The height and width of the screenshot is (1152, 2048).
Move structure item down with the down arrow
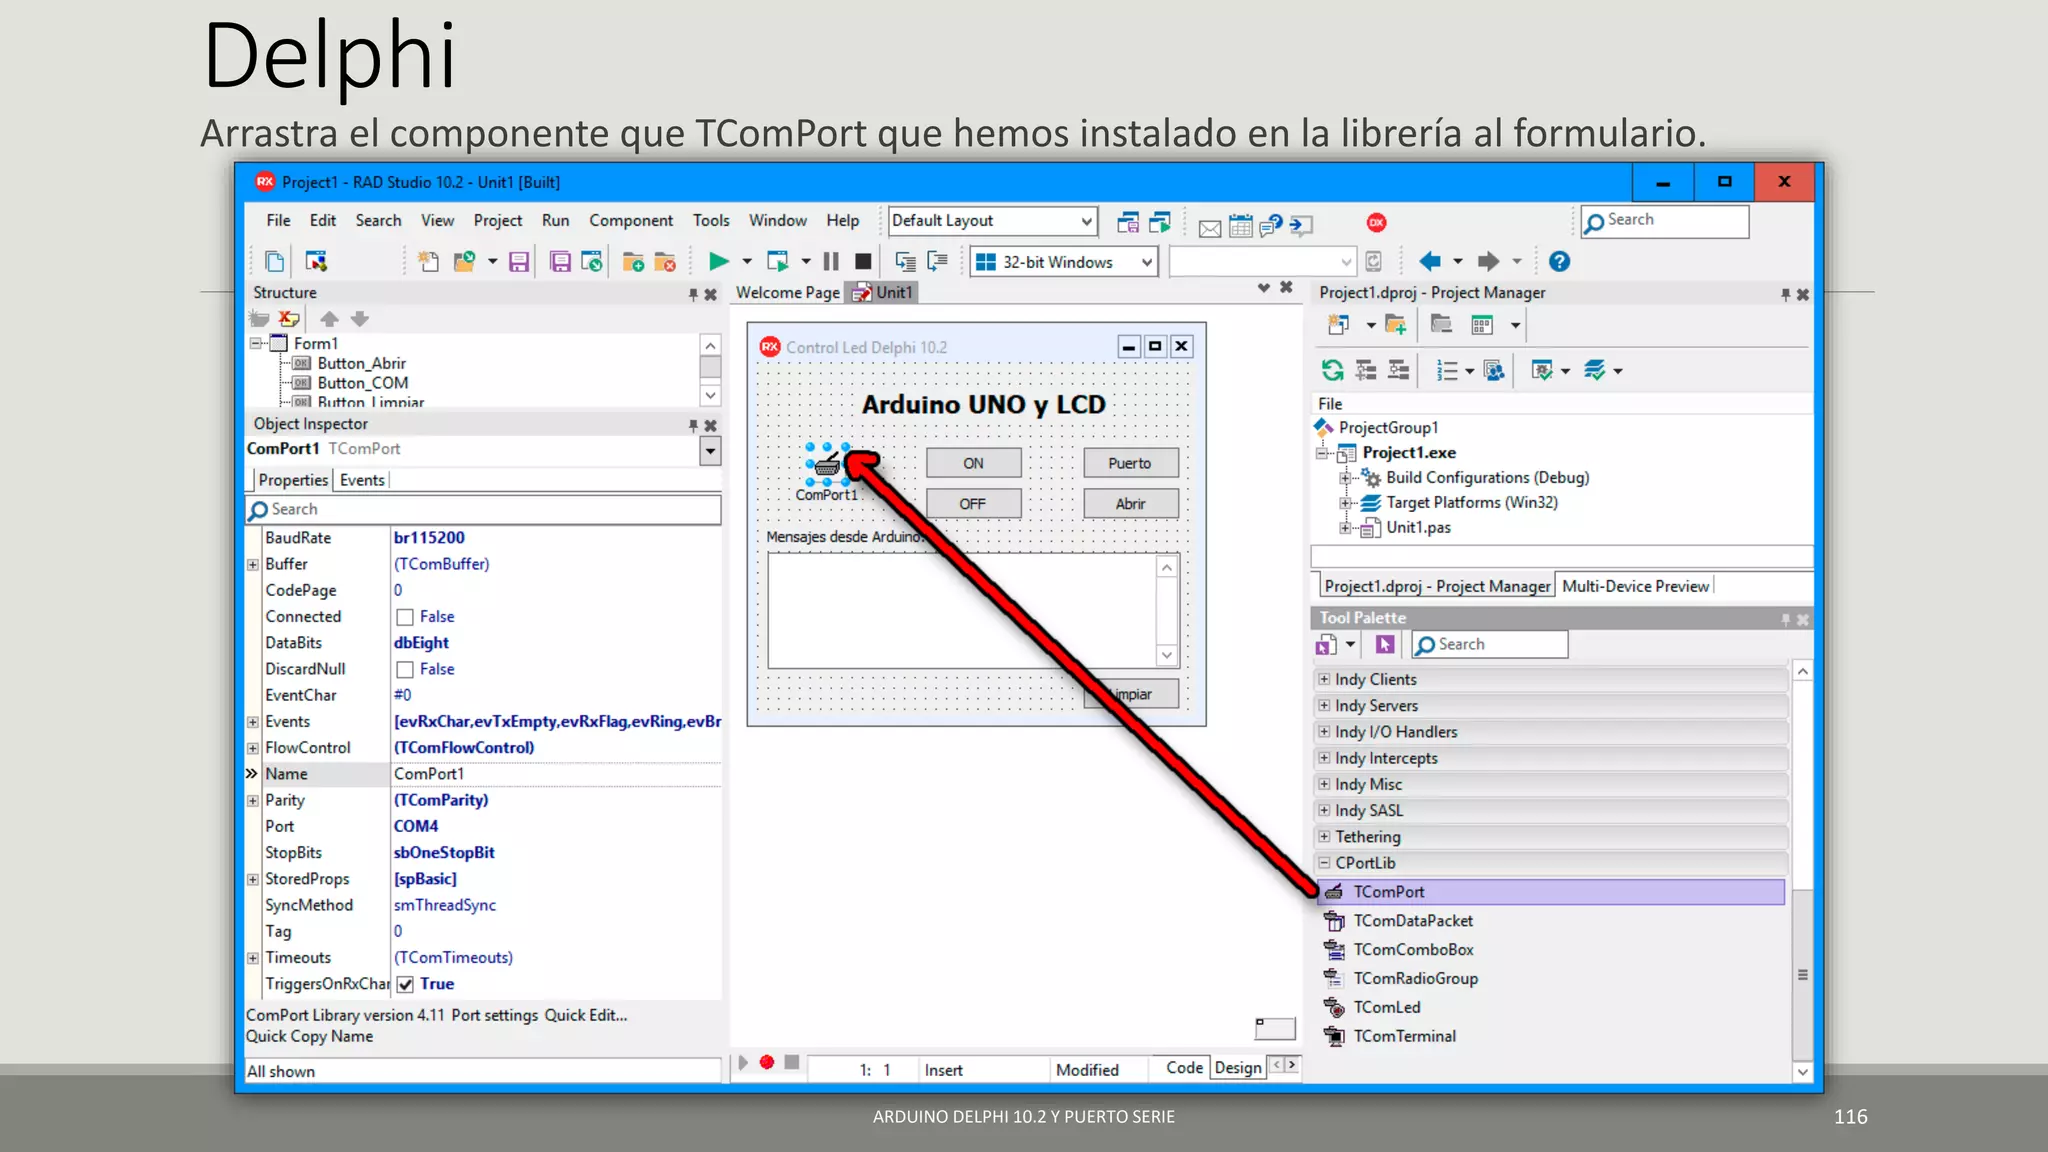pos(360,319)
